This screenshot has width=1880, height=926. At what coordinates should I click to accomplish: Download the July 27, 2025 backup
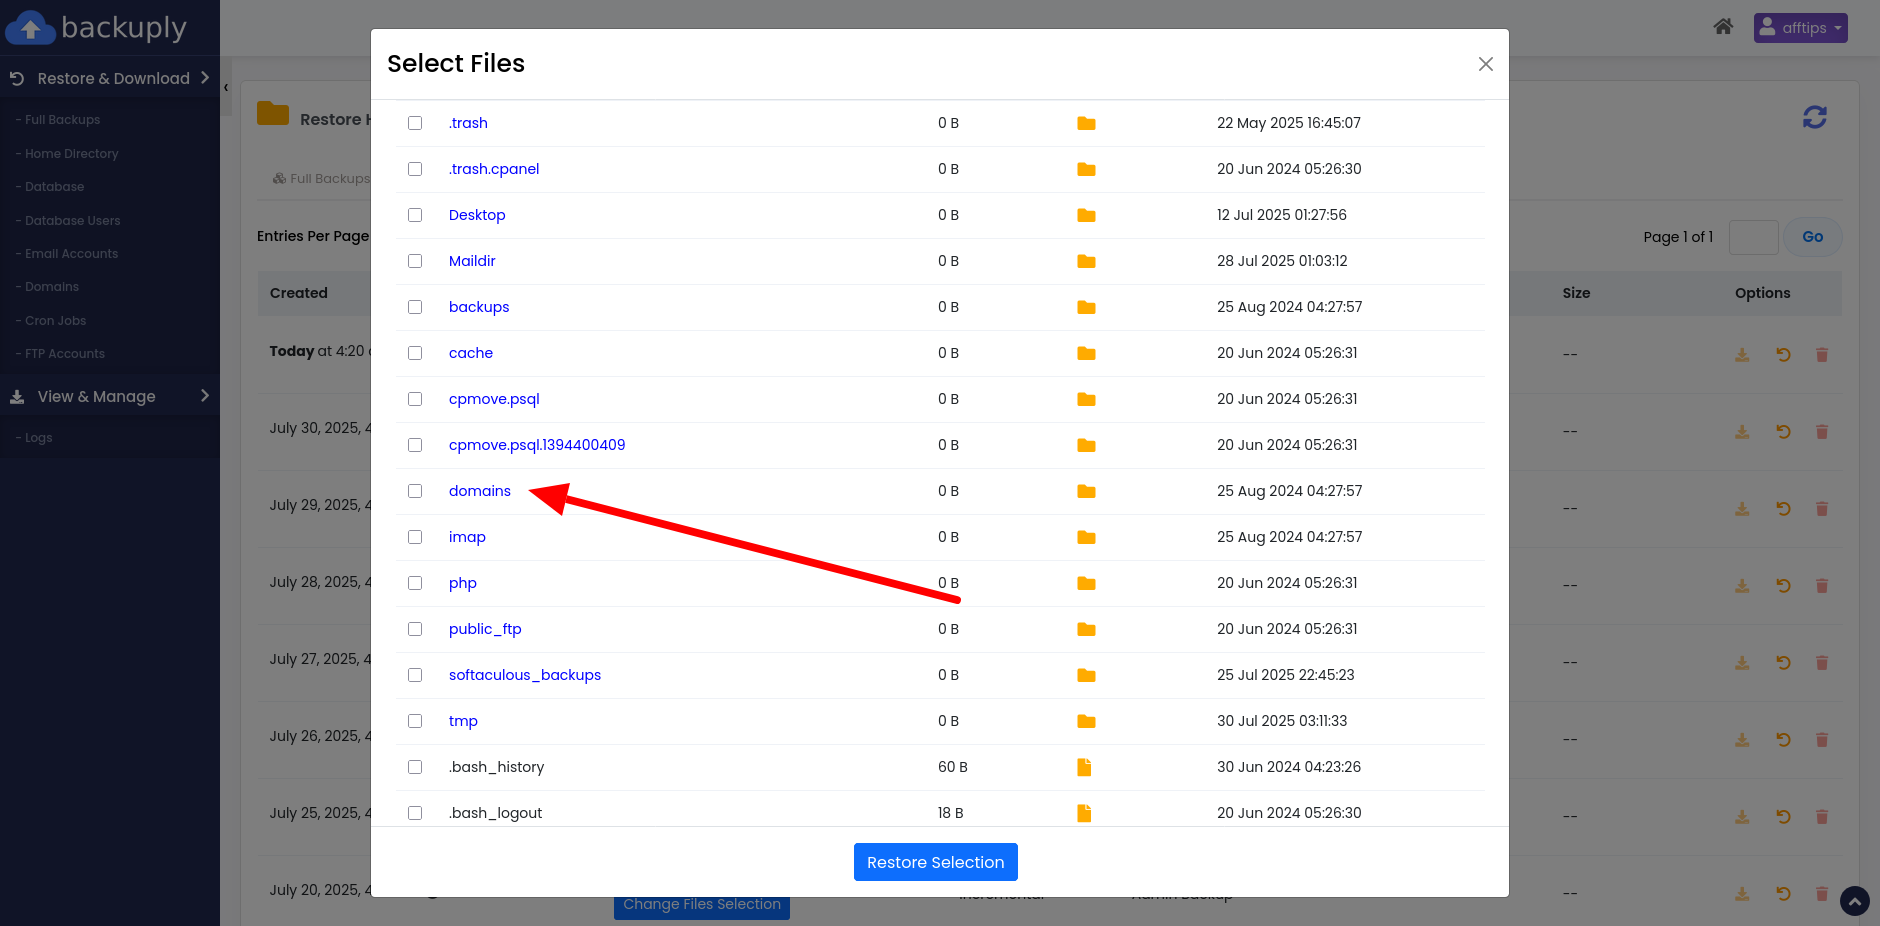coord(1742,663)
